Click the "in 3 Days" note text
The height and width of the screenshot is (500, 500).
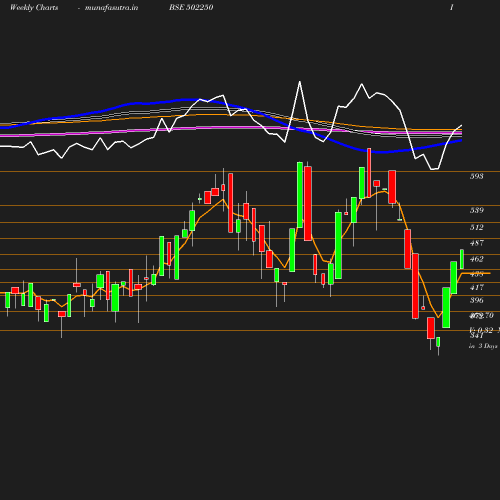pos(483,346)
